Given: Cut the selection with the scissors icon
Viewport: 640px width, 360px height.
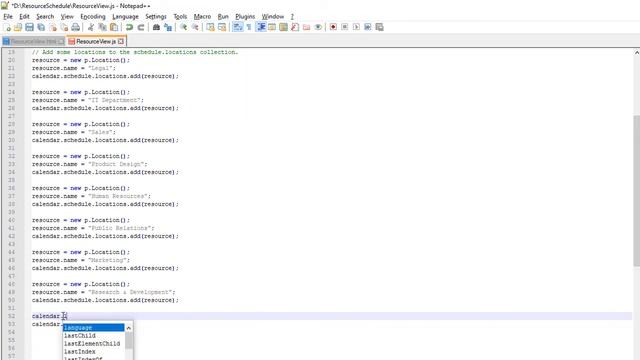Looking at the screenshot, I should tap(91, 27).
